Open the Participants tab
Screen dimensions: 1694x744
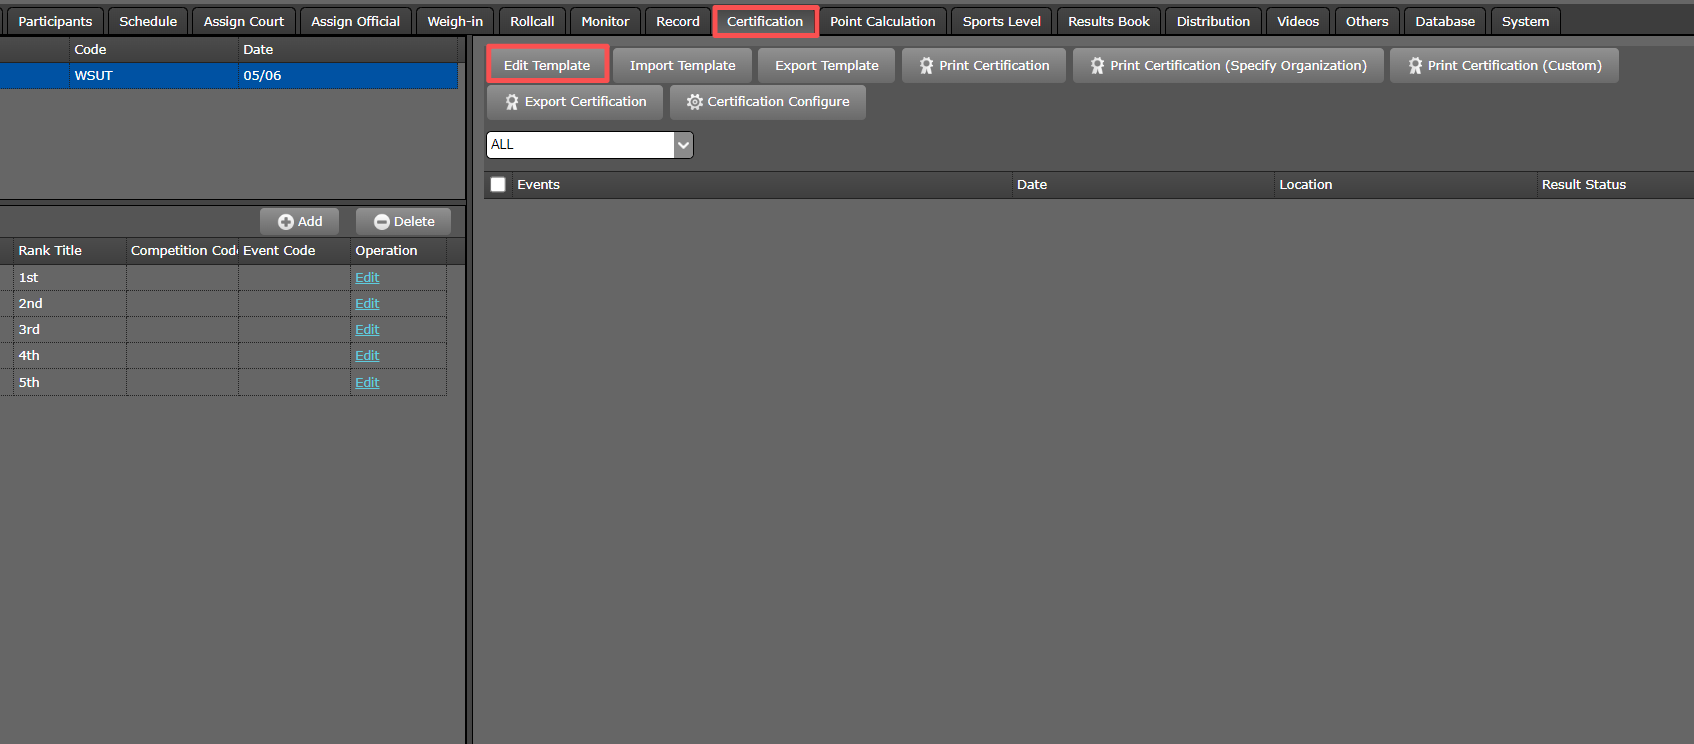[55, 21]
